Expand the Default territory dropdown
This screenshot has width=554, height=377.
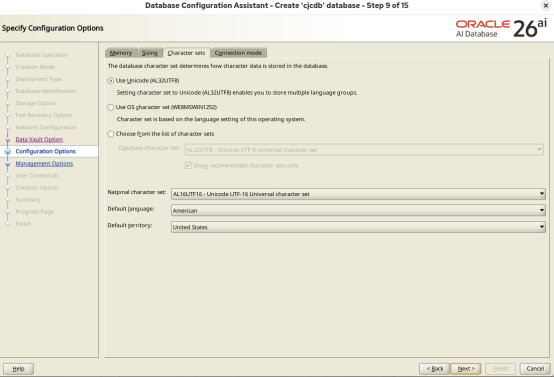(x=358, y=227)
